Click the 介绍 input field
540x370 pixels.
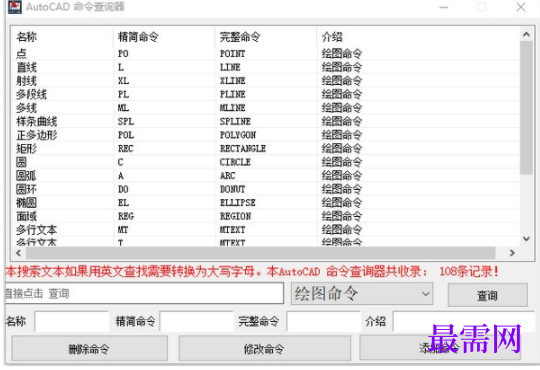(464, 321)
